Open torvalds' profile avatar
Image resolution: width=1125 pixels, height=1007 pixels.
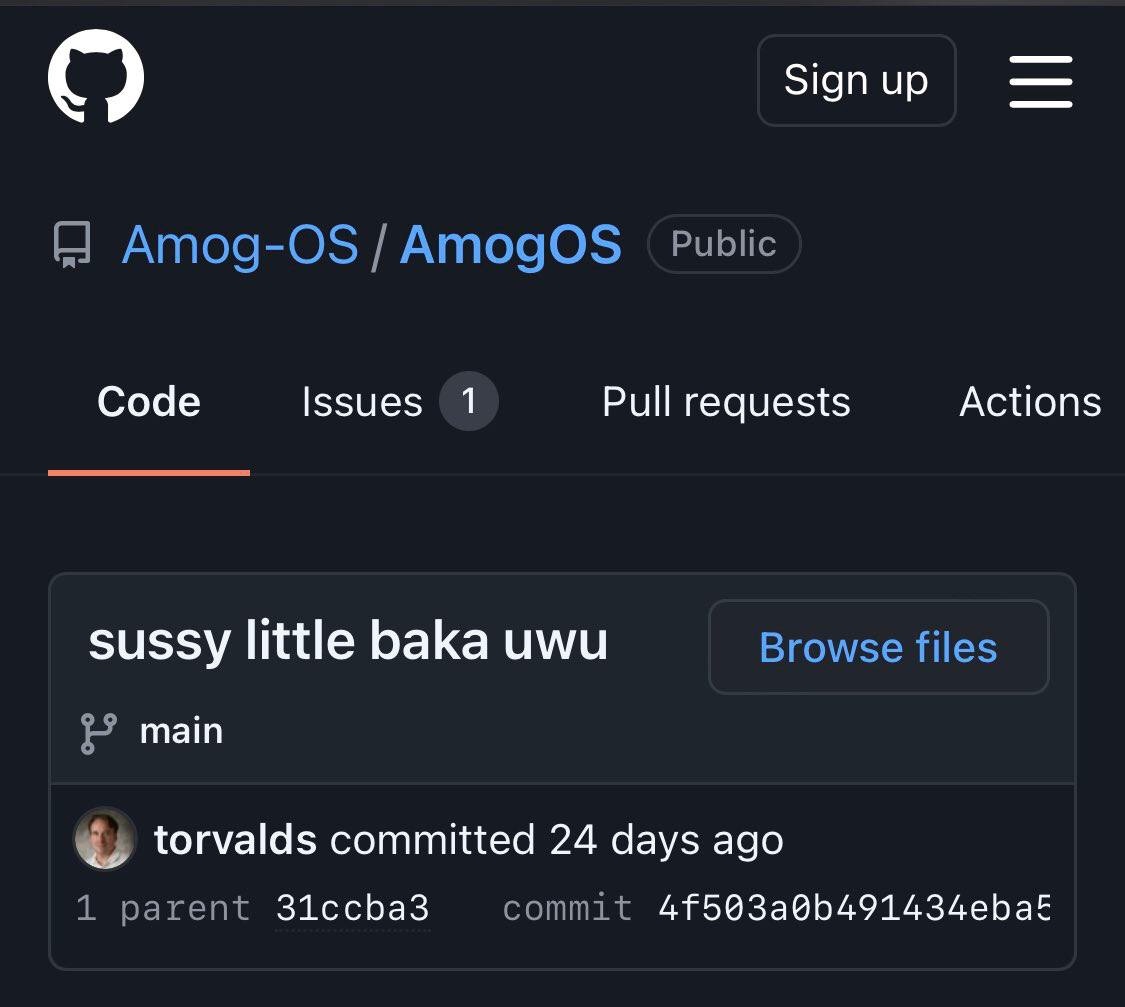[103, 839]
